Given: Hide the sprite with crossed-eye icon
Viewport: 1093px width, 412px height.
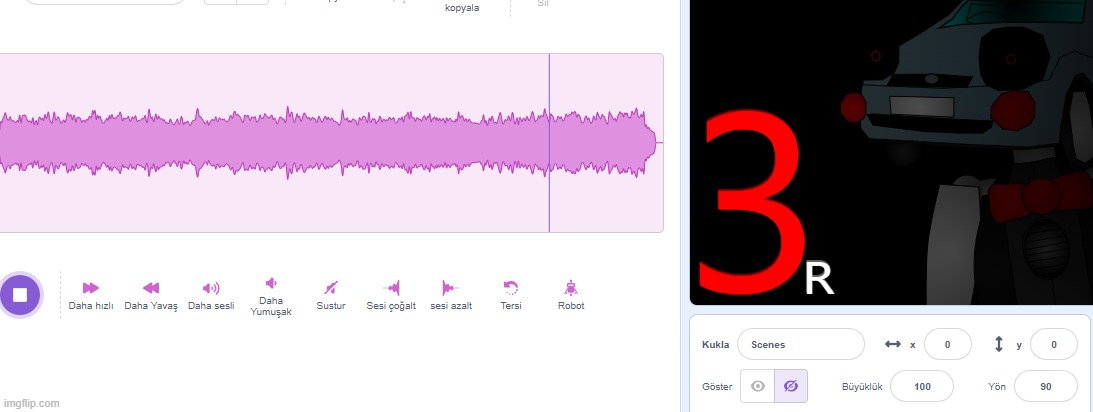Looking at the screenshot, I should [x=790, y=386].
